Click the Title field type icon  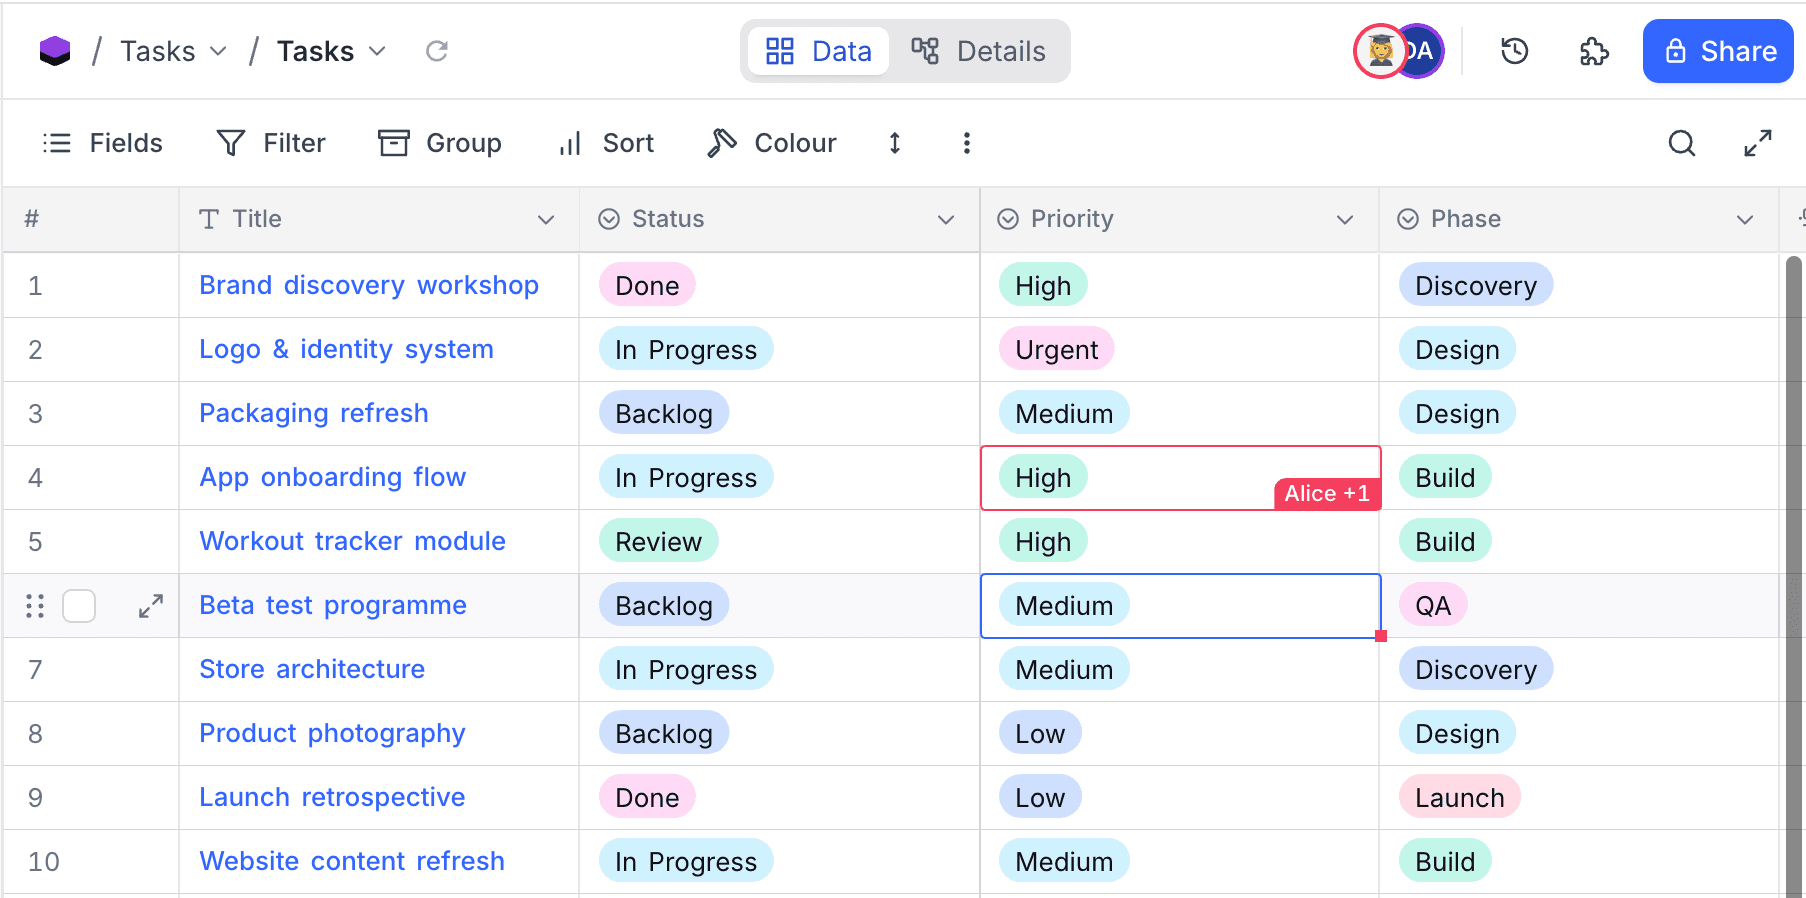208,219
